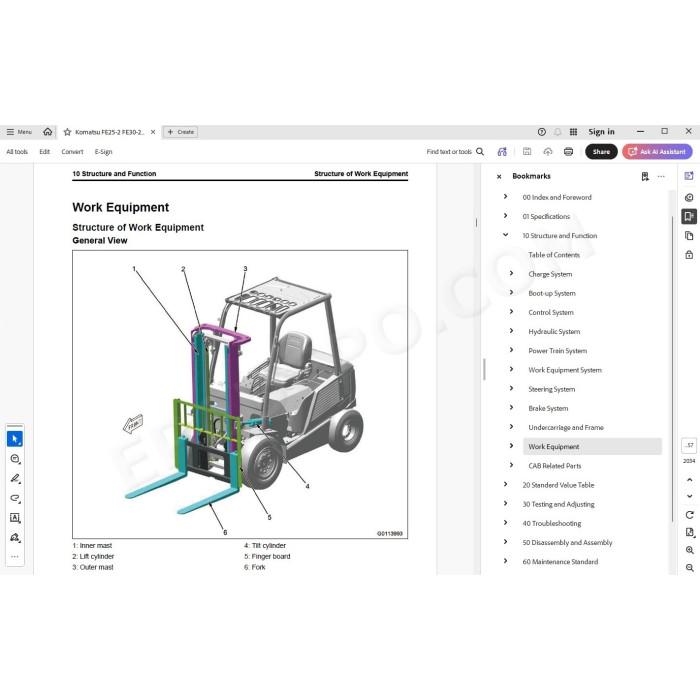
Task: Choose the freehand draw tool
Action: coord(15,498)
